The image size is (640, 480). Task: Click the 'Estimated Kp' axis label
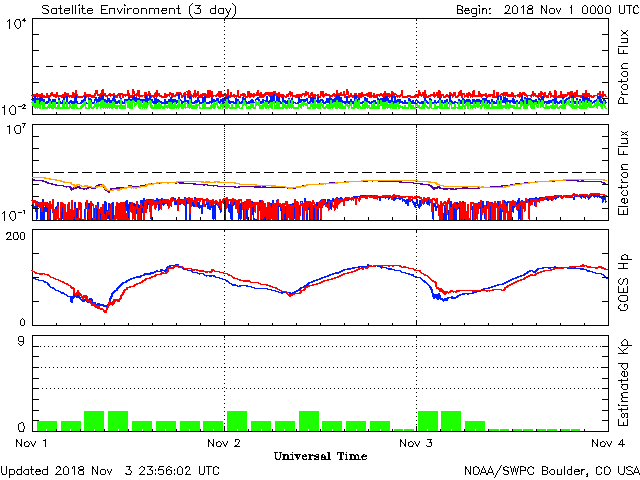(x=623, y=383)
